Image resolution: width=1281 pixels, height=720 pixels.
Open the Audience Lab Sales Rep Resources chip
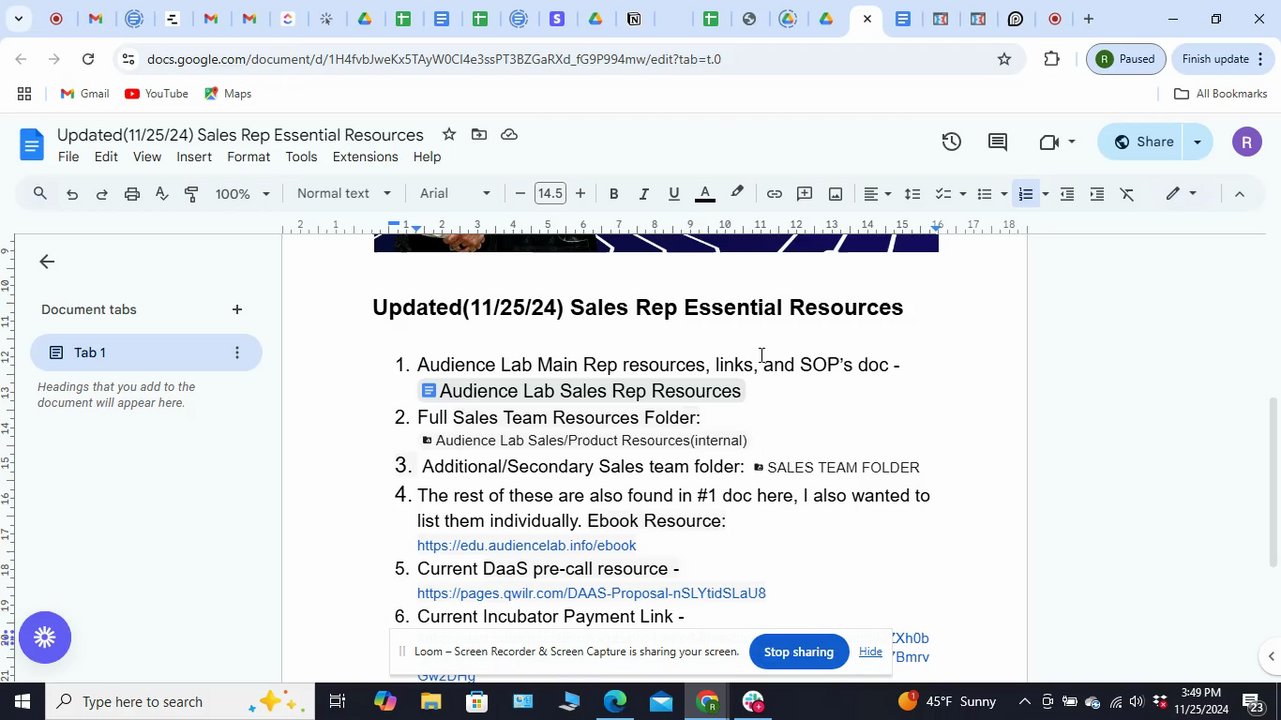pos(581,391)
